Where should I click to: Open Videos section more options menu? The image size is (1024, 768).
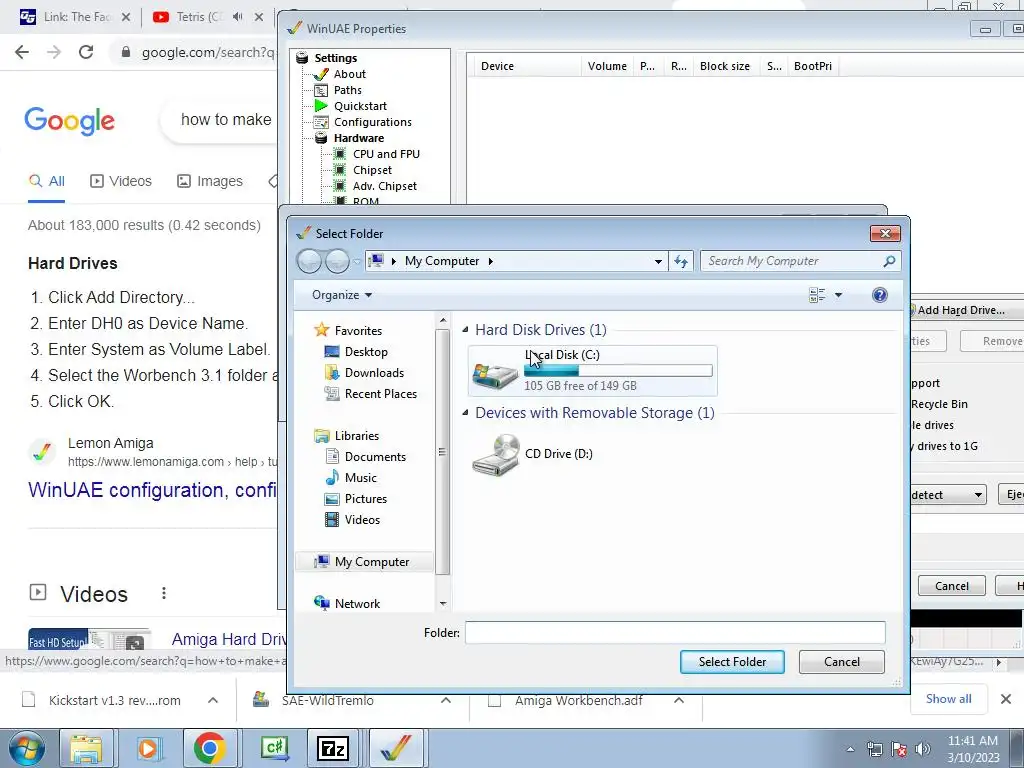[164, 593]
